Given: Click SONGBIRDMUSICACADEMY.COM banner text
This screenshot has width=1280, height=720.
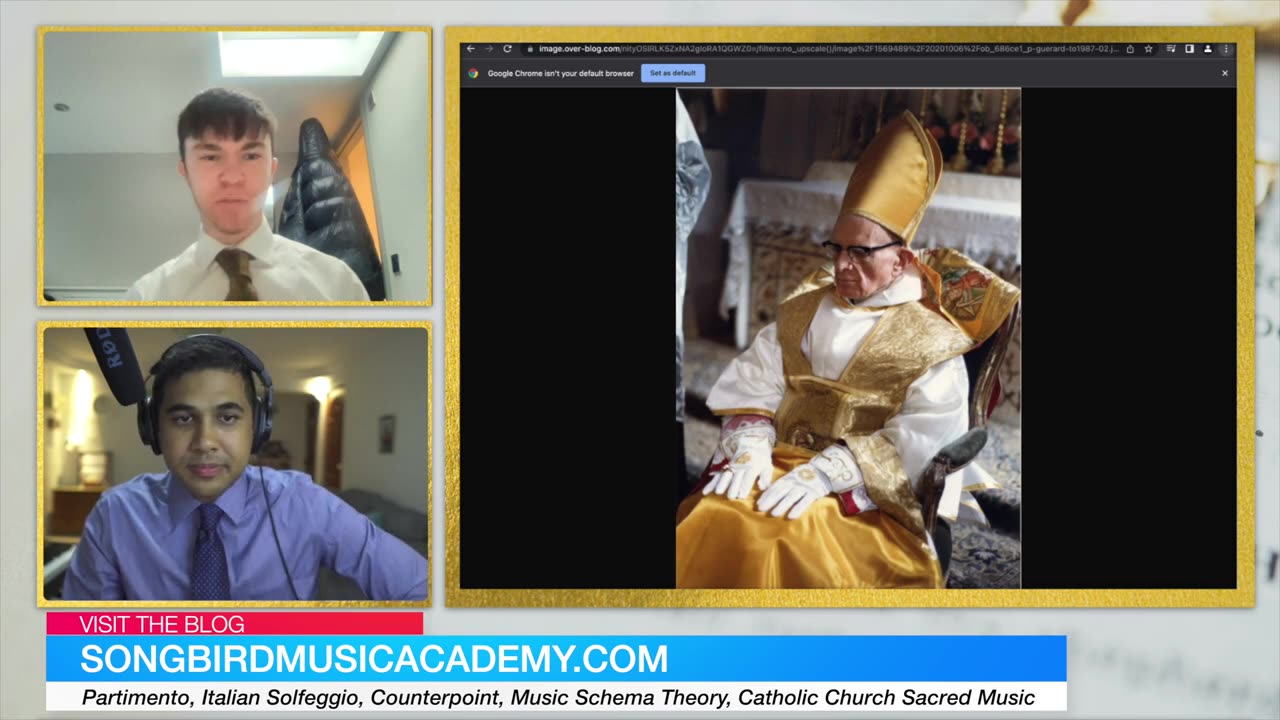Looking at the screenshot, I should pyautogui.click(x=374, y=659).
